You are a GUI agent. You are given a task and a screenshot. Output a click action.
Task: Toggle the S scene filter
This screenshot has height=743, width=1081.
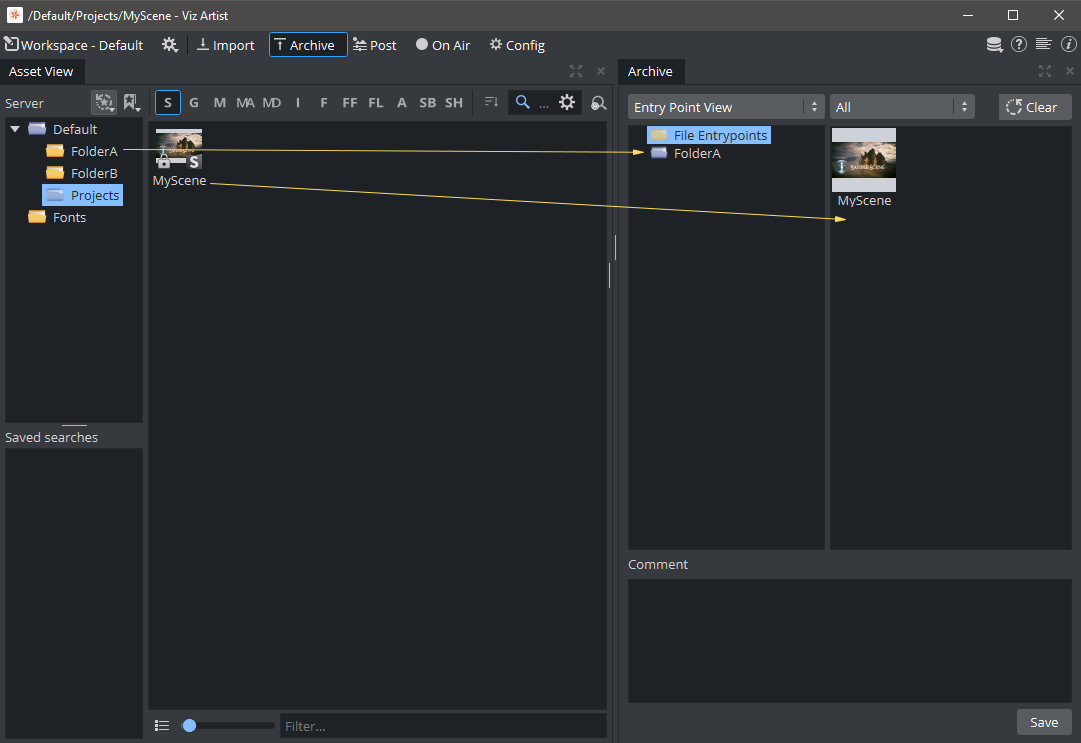pyautogui.click(x=168, y=102)
